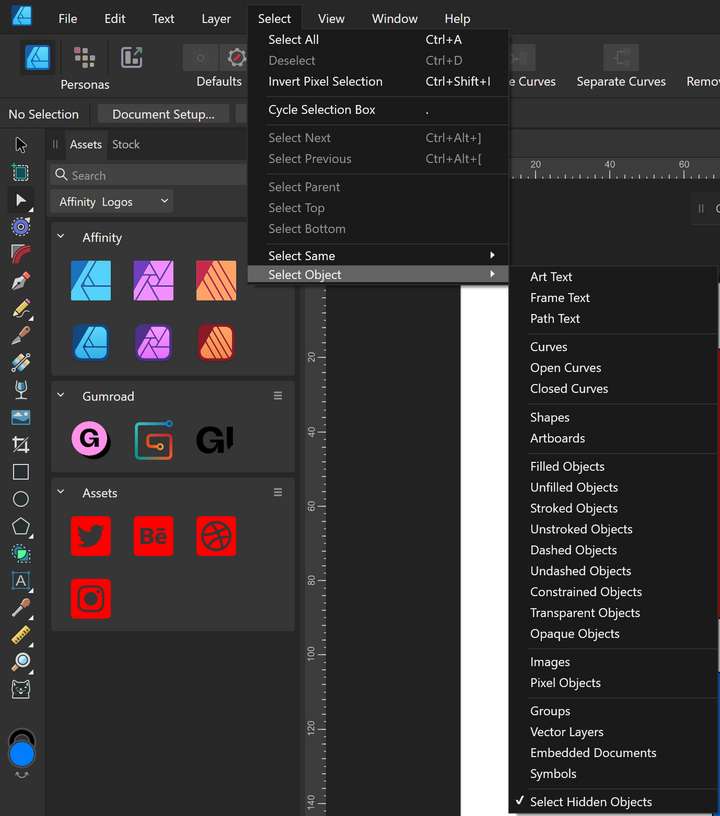This screenshot has height=816, width=720.
Task: Click the black stroke color ring
Action: 22,733
